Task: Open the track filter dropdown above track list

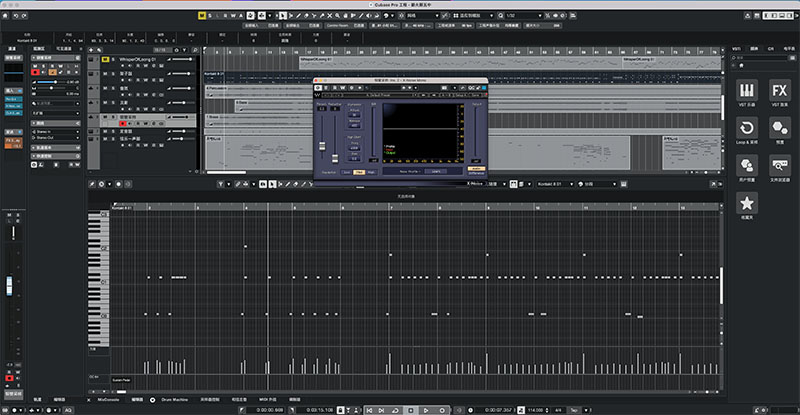Action: click(x=184, y=50)
